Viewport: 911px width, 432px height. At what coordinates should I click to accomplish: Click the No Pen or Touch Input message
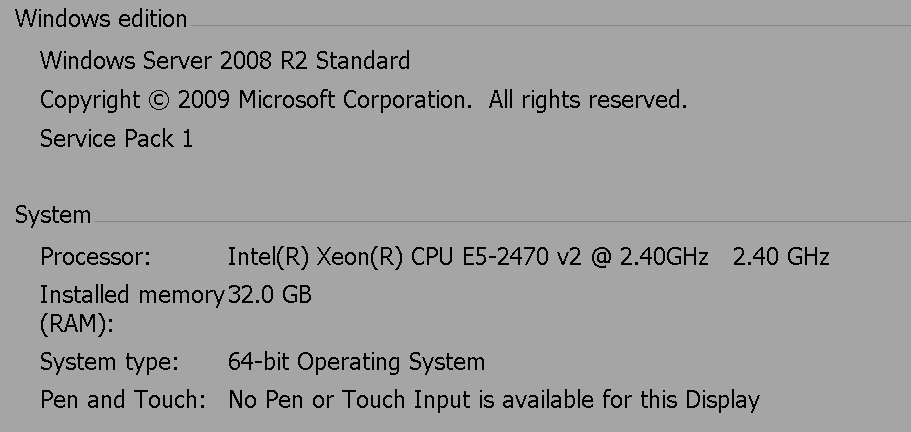pyautogui.click(x=494, y=400)
